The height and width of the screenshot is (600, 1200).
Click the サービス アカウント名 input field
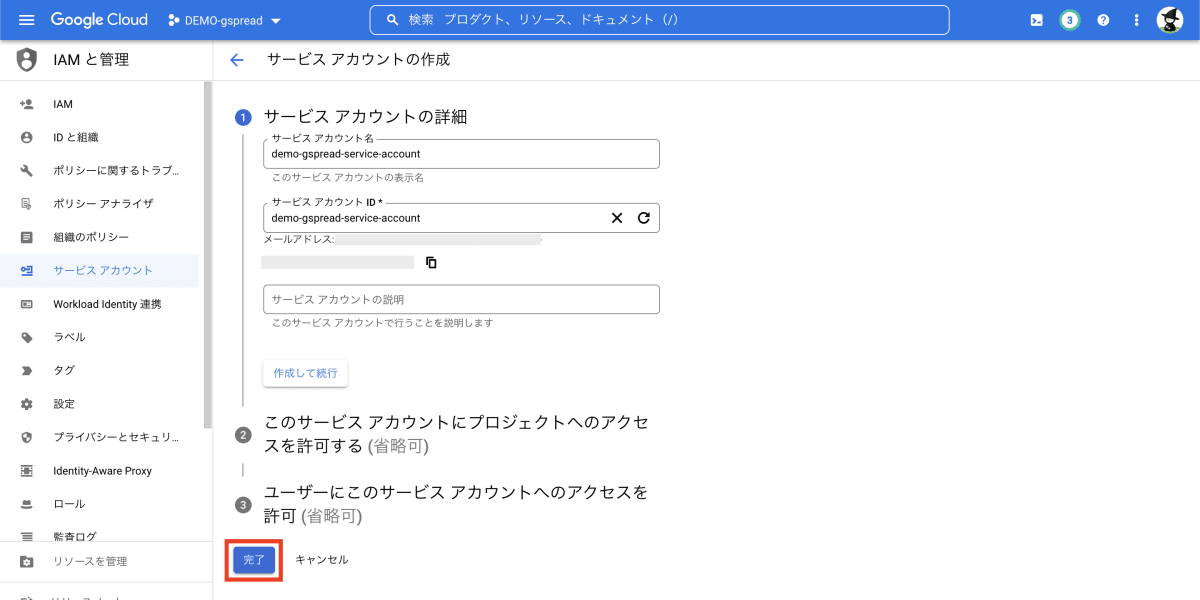(461, 154)
